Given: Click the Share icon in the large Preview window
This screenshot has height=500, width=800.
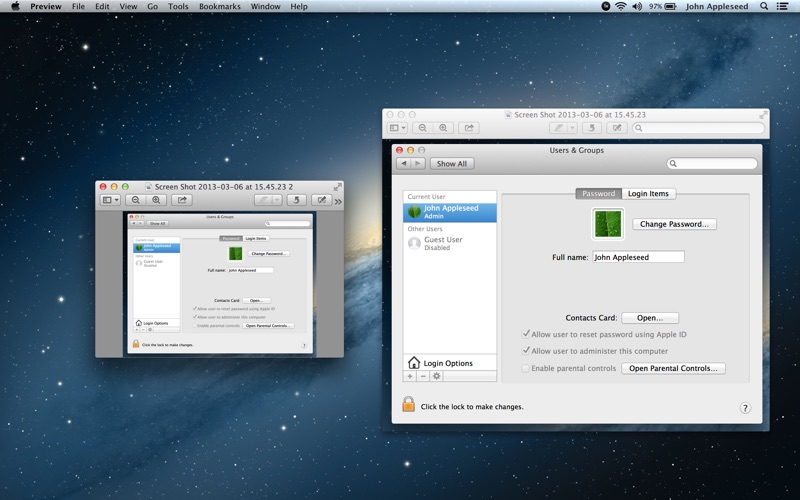Looking at the screenshot, I should pos(469,128).
